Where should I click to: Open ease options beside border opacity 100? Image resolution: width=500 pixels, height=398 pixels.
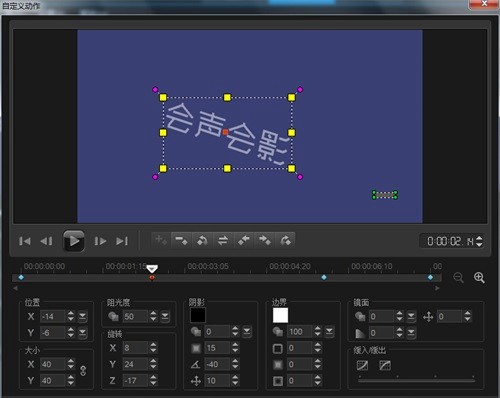329,331
